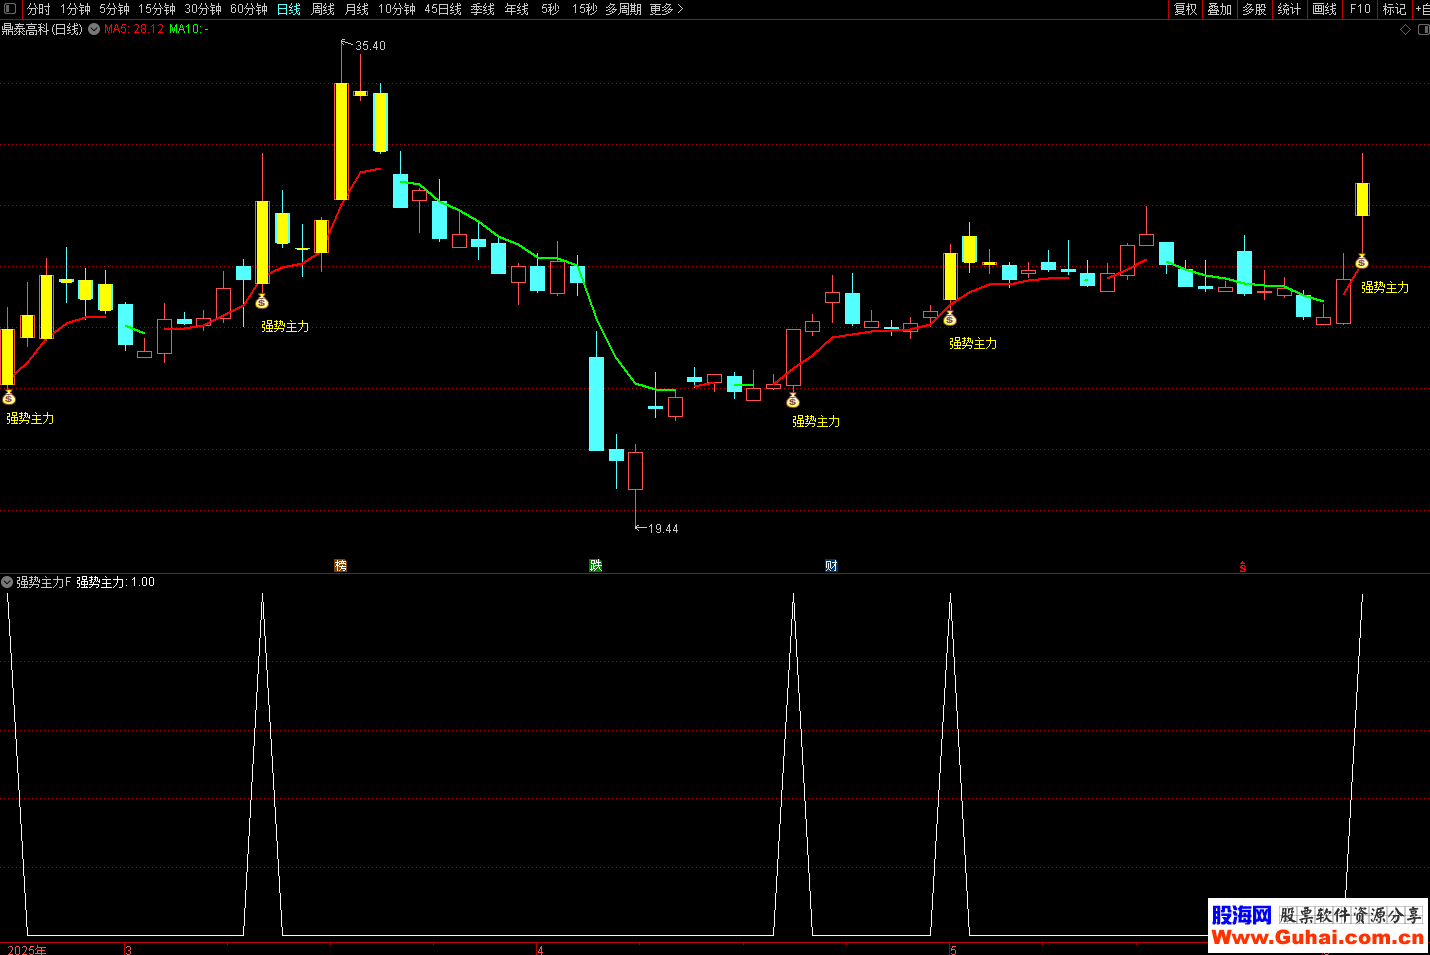Click the 2025年 label on time axis
The image size is (1430, 955).
coord(27,949)
